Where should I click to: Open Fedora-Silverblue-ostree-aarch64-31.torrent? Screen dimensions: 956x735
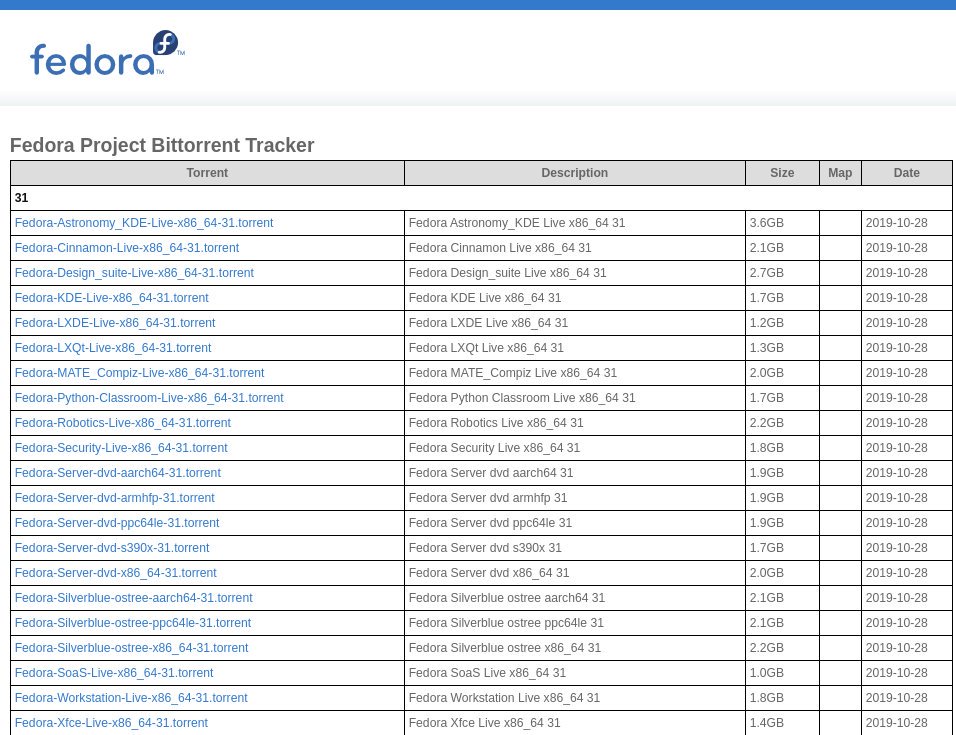(134, 598)
